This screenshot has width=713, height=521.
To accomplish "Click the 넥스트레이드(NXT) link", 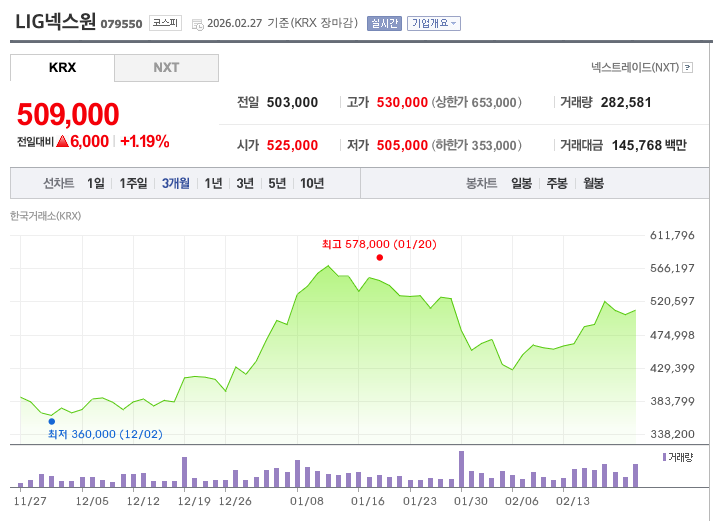I will tap(635, 68).
